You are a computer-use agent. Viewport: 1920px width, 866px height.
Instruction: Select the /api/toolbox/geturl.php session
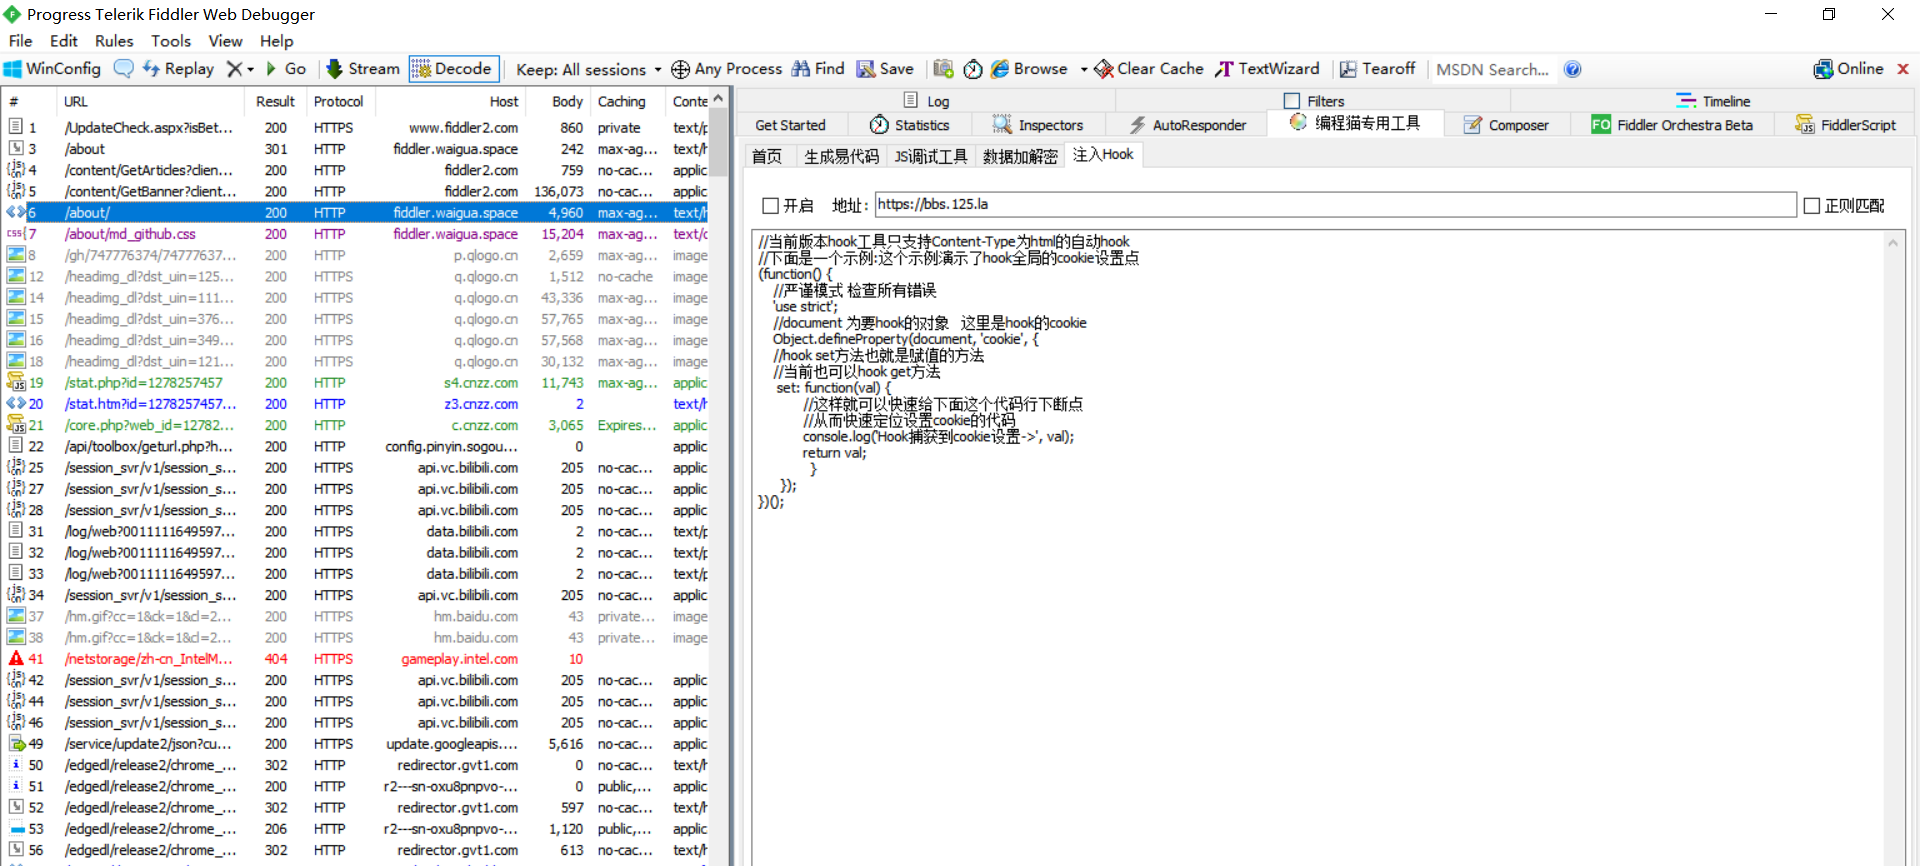pyautogui.click(x=356, y=447)
